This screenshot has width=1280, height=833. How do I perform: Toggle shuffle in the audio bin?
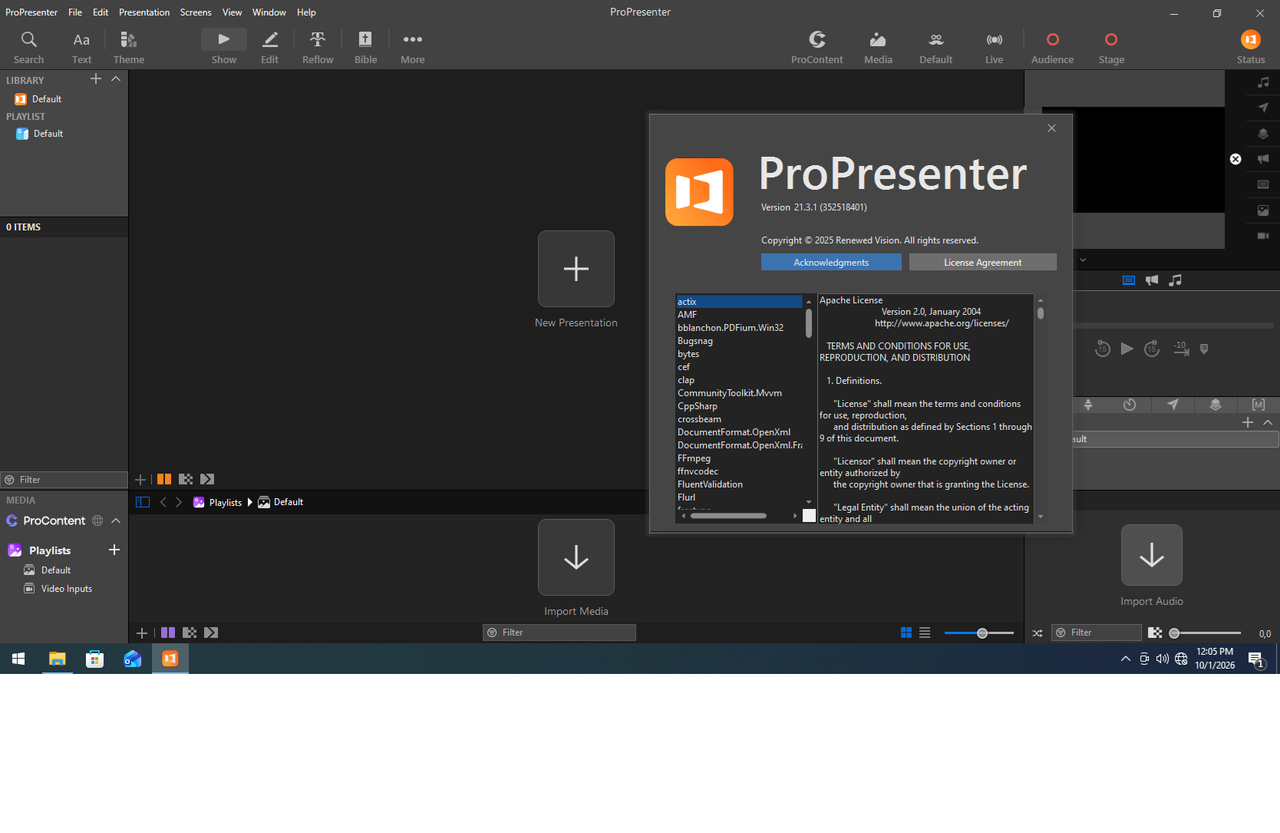pos(1037,633)
